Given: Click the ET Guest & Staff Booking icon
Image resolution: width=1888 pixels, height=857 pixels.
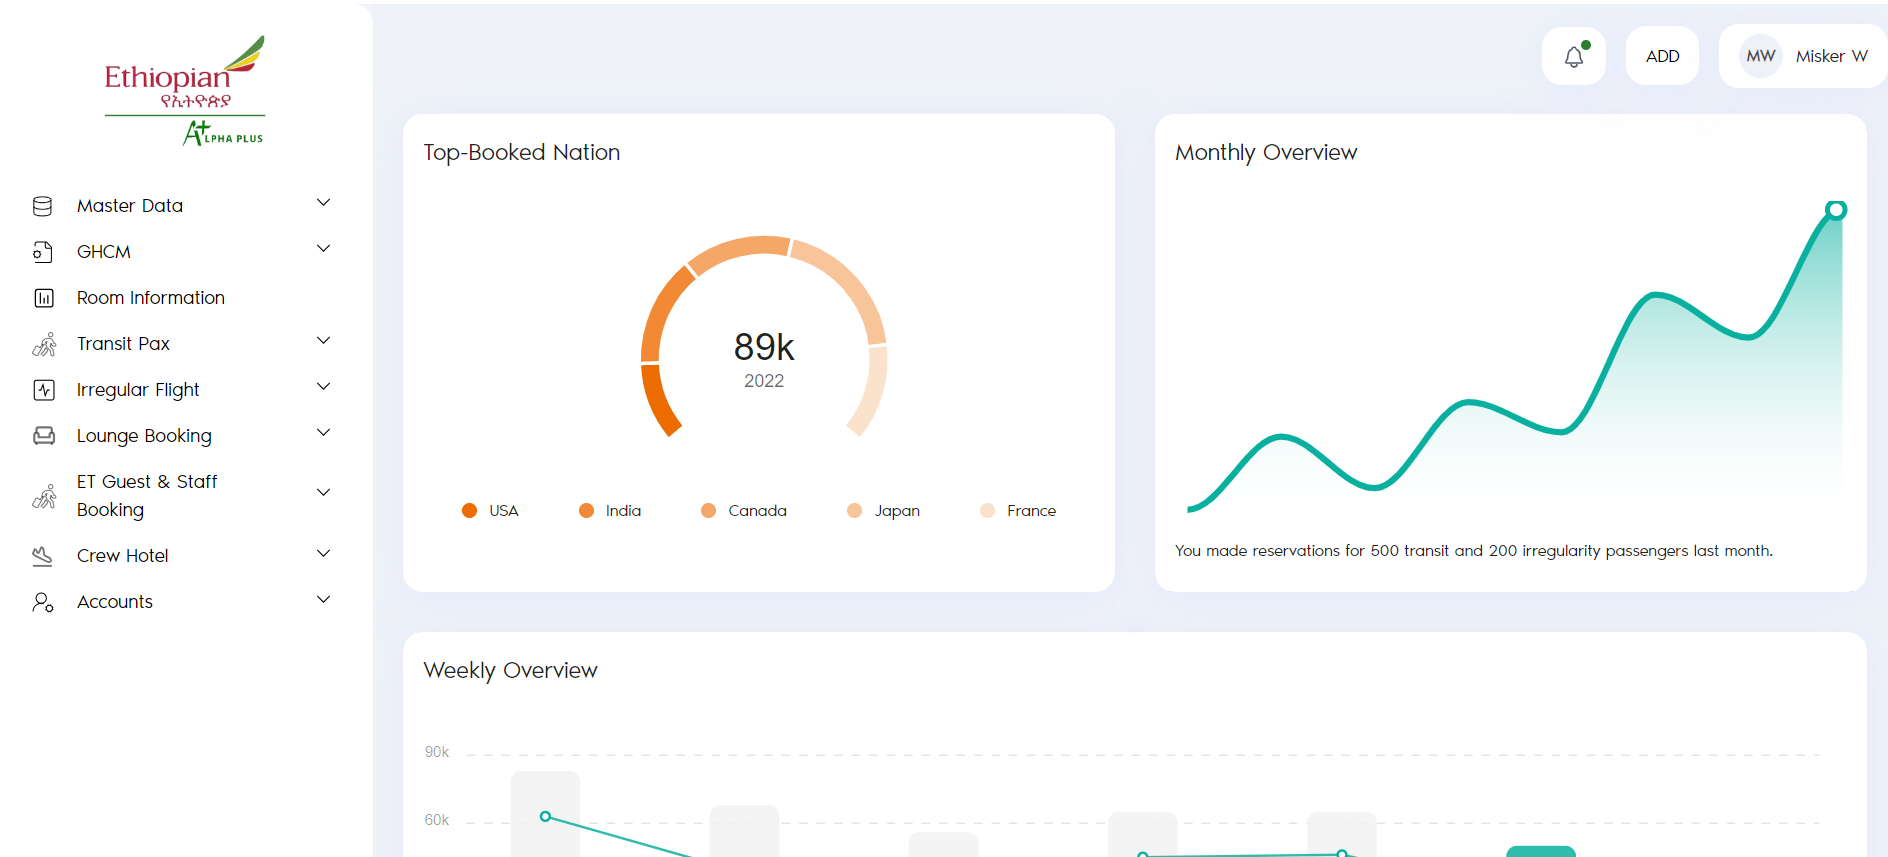Looking at the screenshot, I should (x=44, y=496).
